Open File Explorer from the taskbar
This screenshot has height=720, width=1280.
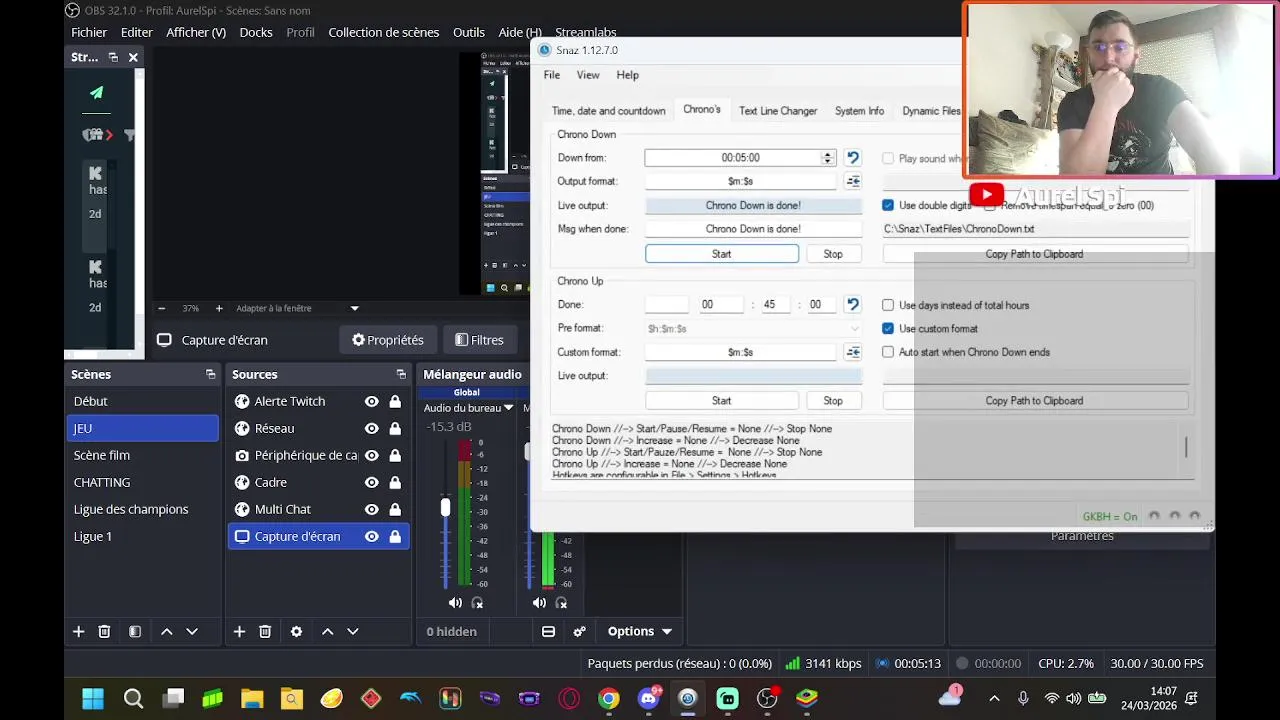coord(252,698)
